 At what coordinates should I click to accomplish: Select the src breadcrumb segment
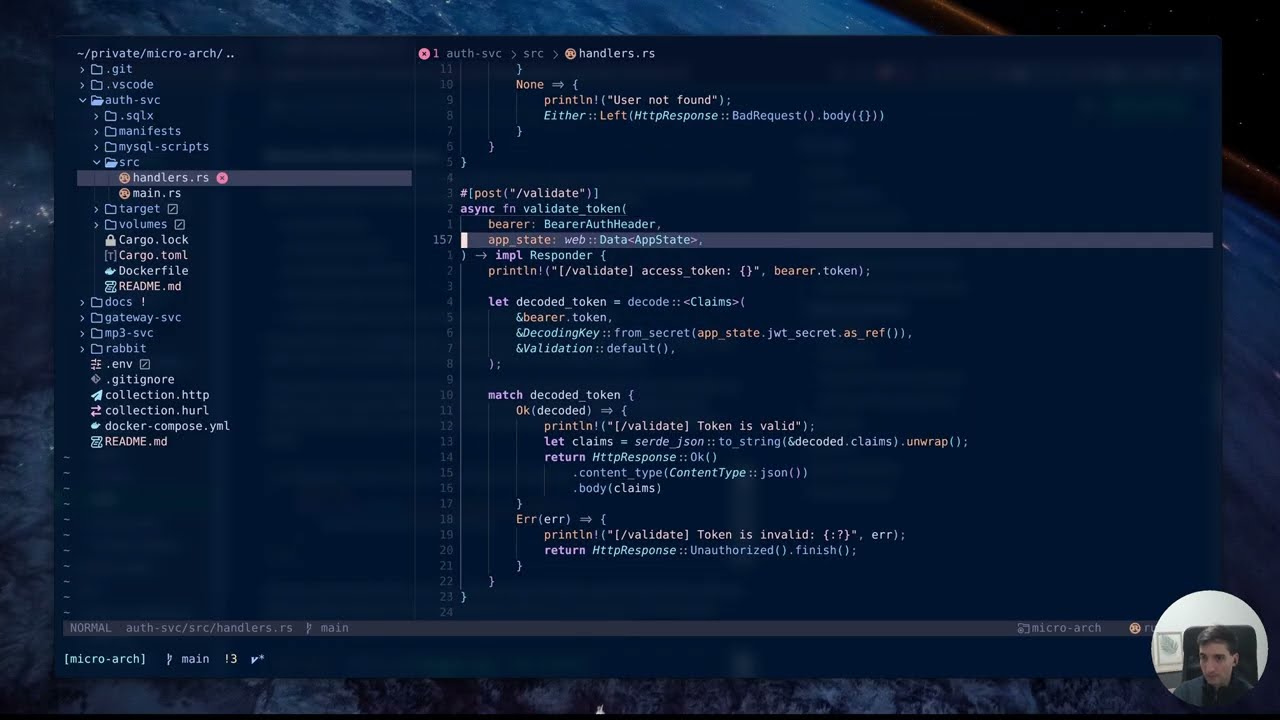[x=533, y=54]
